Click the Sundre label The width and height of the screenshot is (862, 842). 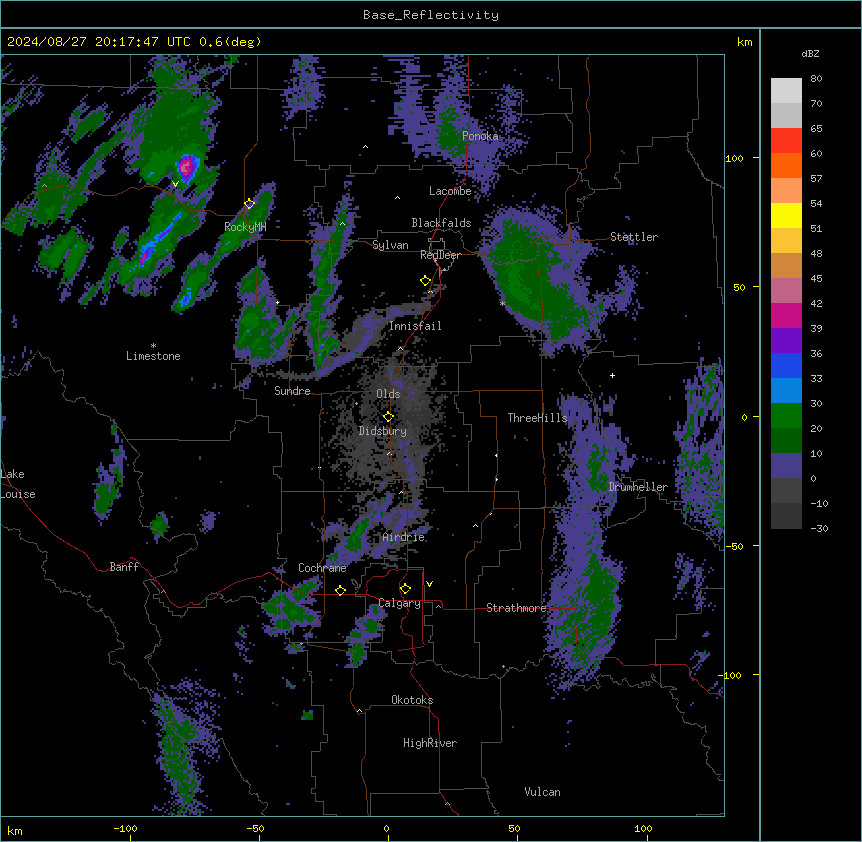[x=292, y=391]
